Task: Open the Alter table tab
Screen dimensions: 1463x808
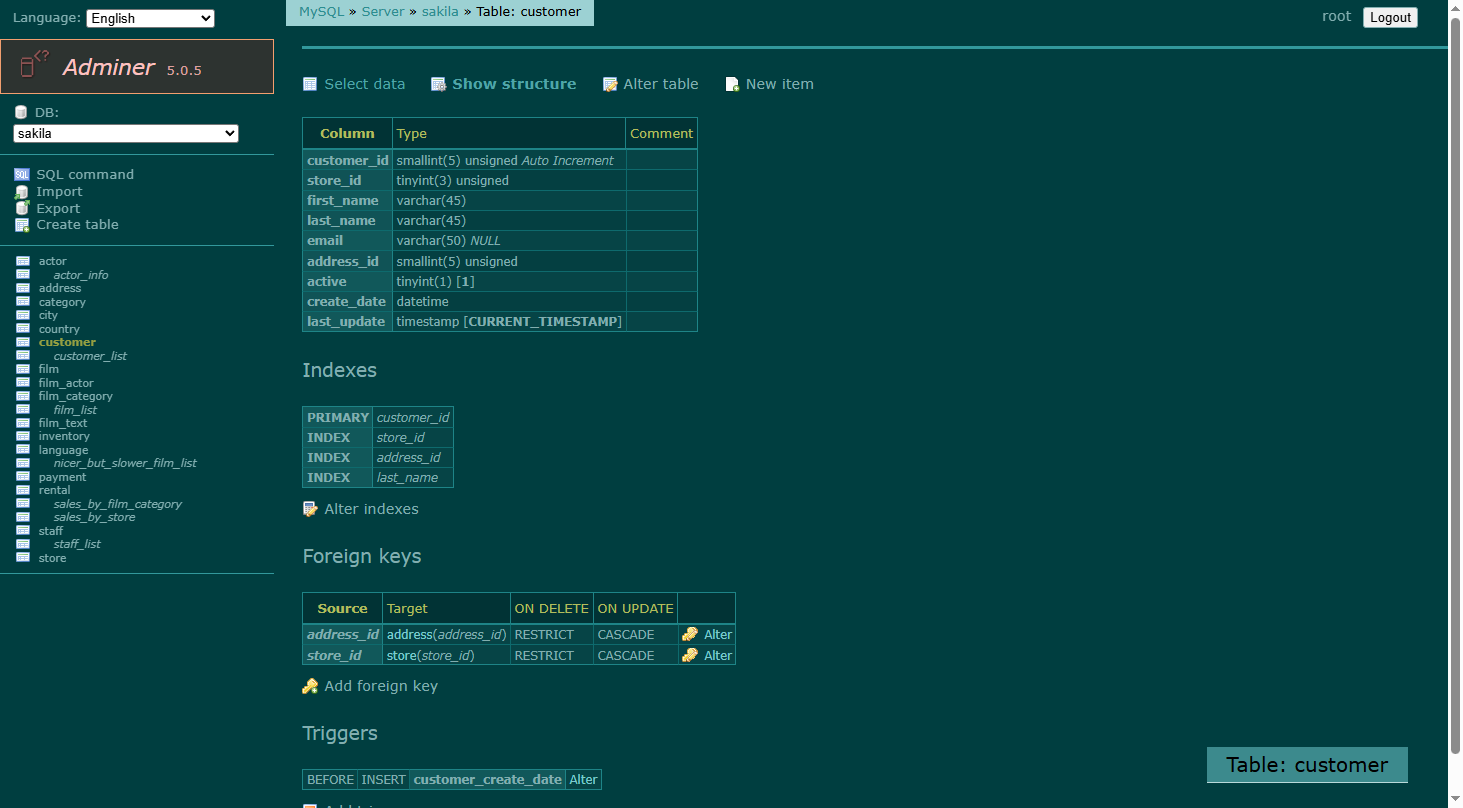Action: (x=650, y=84)
